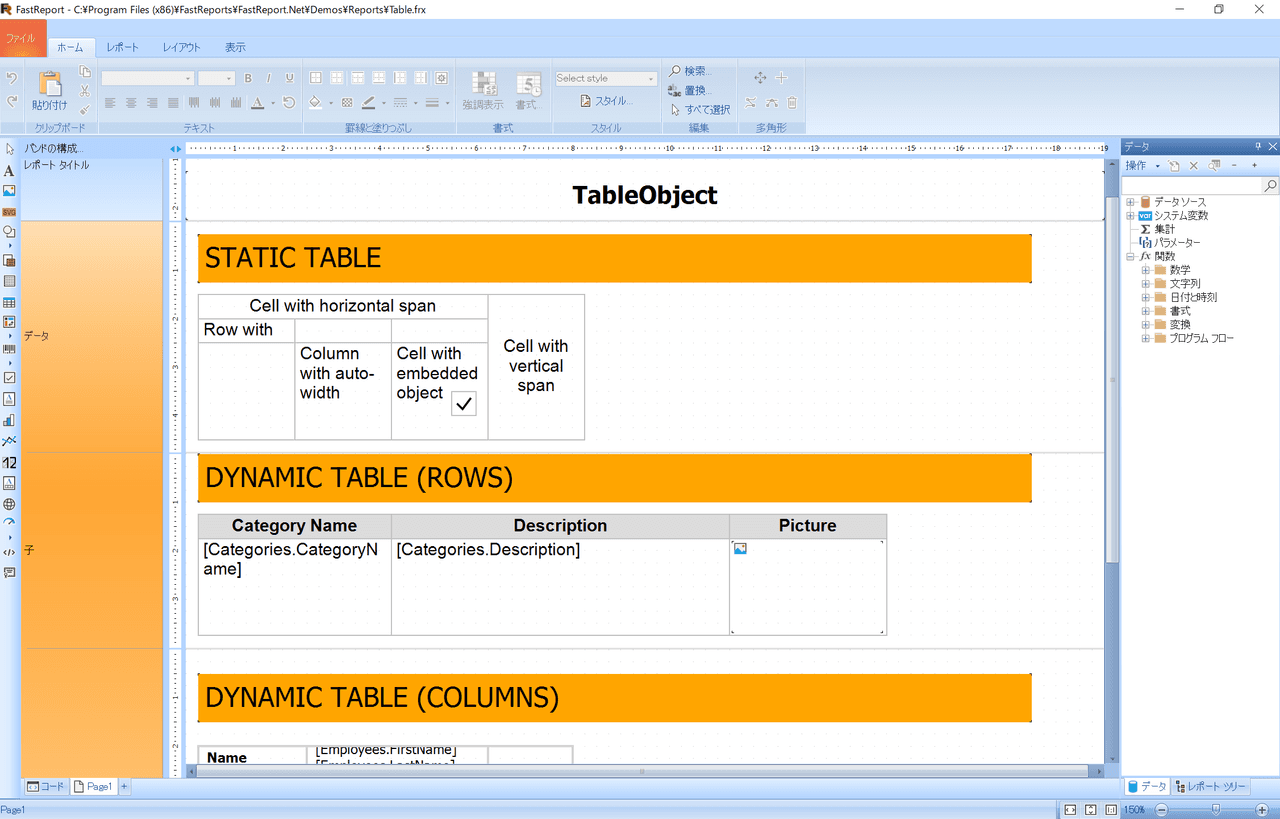The image size is (1280, 819).
Task: Select the Table object tool
Action: pyautogui.click(x=9, y=302)
